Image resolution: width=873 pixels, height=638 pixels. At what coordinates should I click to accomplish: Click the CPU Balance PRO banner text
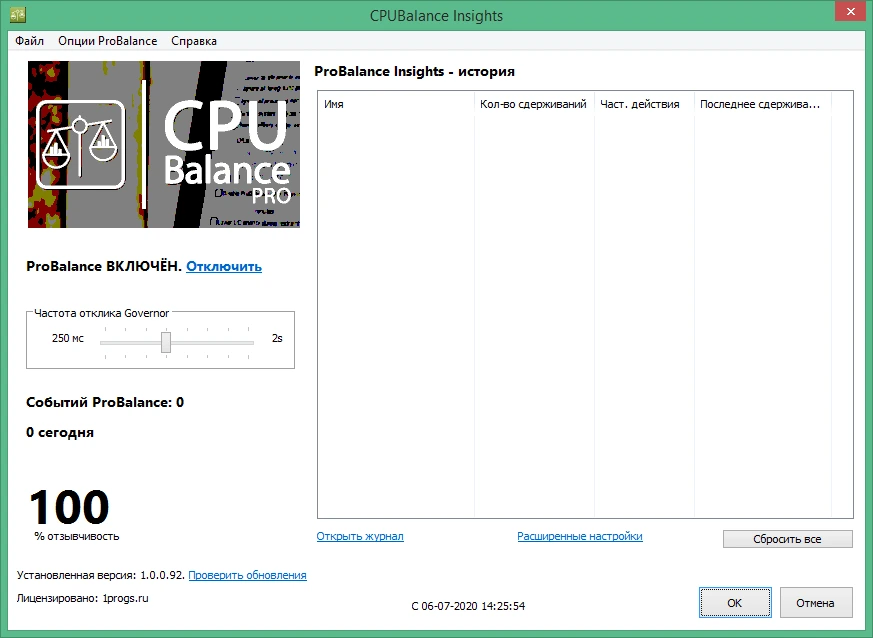click(x=228, y=150)
